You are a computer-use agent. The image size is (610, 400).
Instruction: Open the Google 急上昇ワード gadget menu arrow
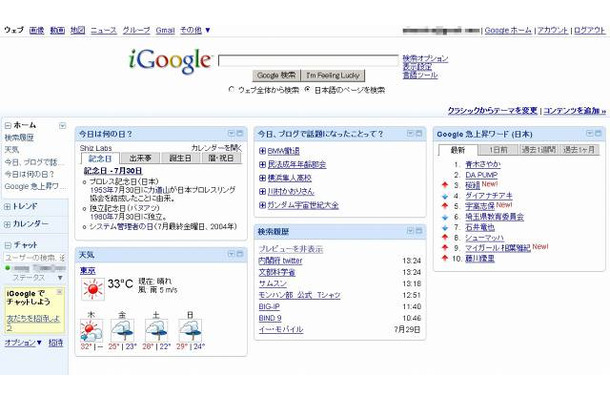pos(589,133)
